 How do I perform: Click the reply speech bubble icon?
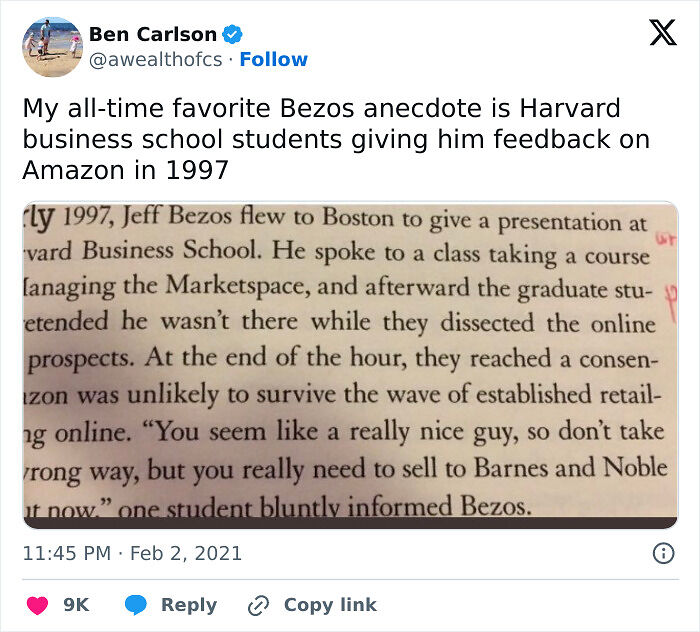point(137,605)
